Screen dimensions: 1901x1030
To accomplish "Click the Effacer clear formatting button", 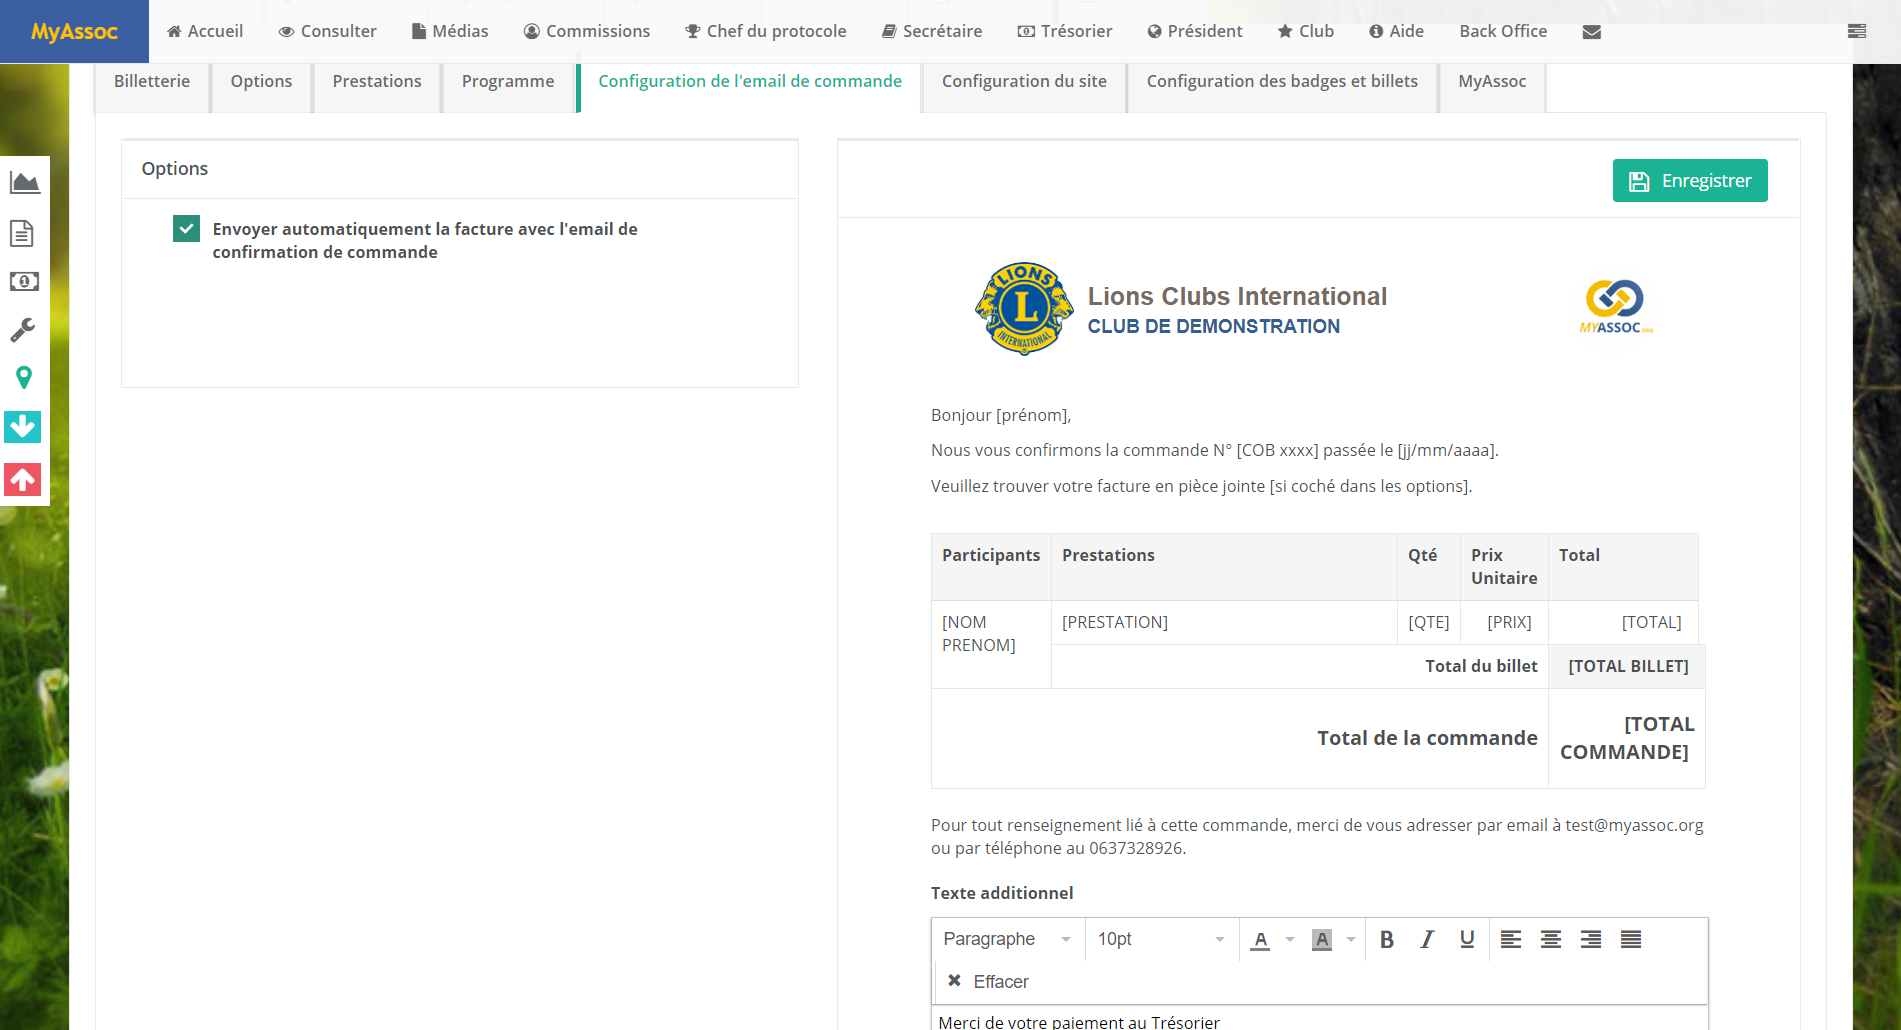I will click(988, 982).
